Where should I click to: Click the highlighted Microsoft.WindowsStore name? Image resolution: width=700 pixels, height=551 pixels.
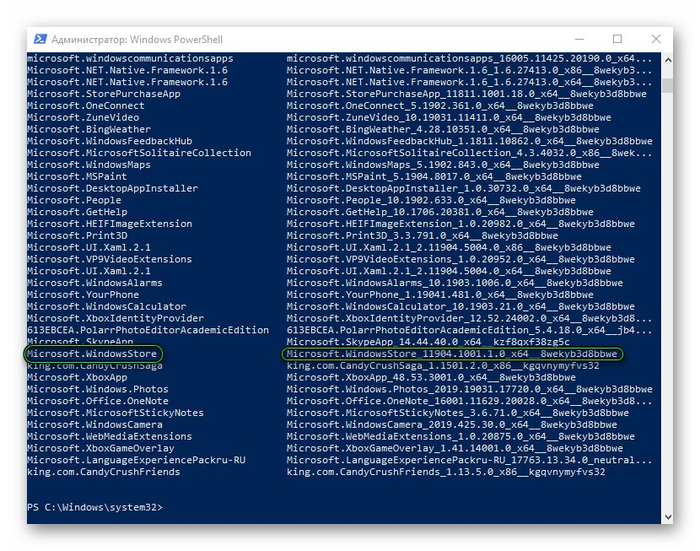point(94,354)
